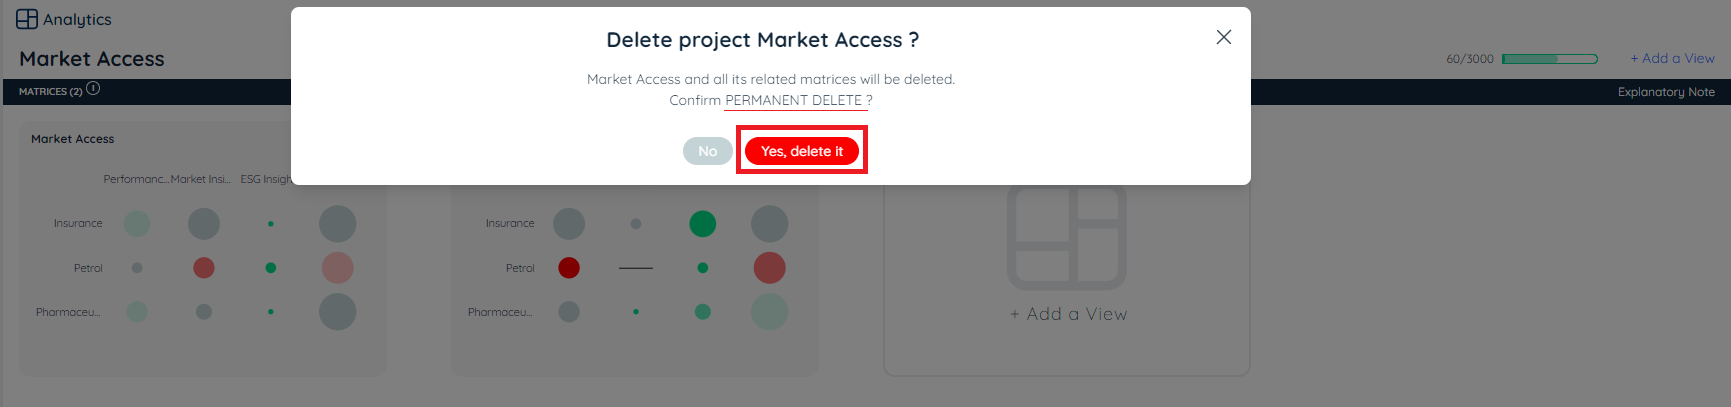This screenshot has width=1731, height=407.
Task: Click the Market Access page title
Action: pyautogui.click(x=92, y=59)
